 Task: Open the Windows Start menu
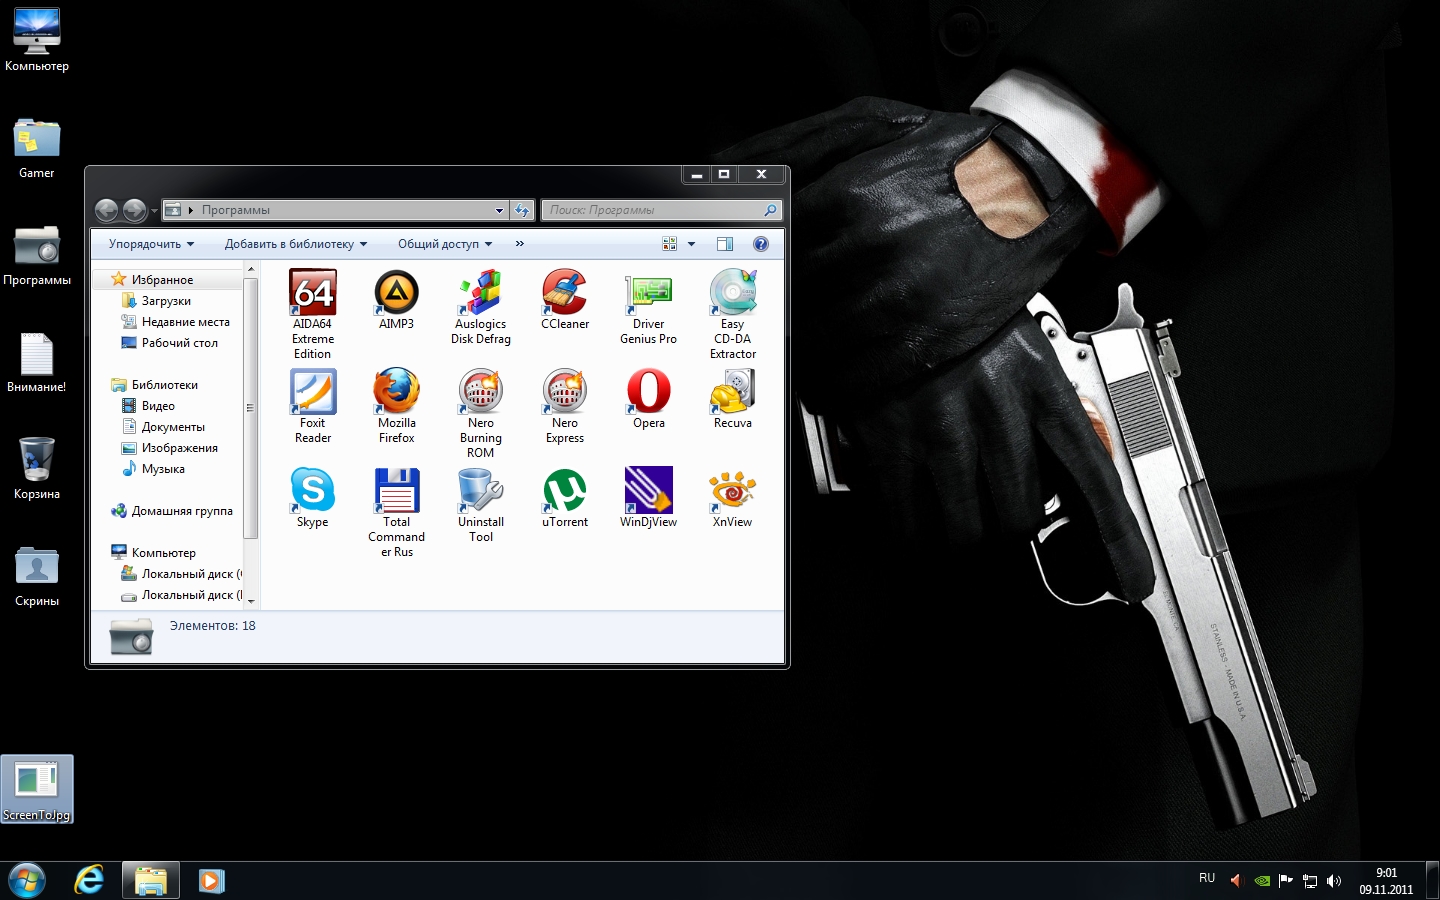tap(27, 881)
